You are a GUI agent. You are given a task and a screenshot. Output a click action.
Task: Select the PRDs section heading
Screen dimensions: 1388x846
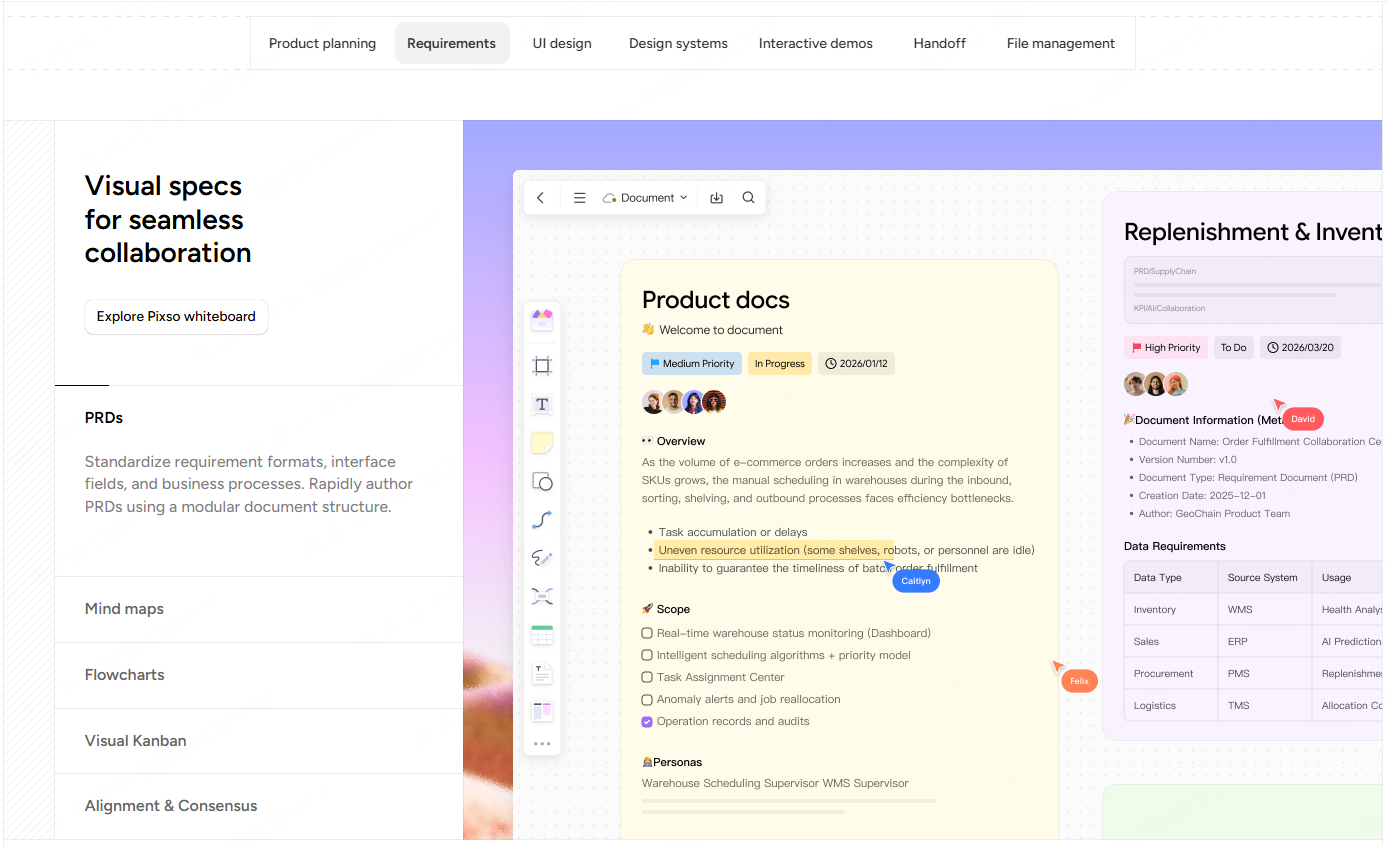tap(104, 418)
